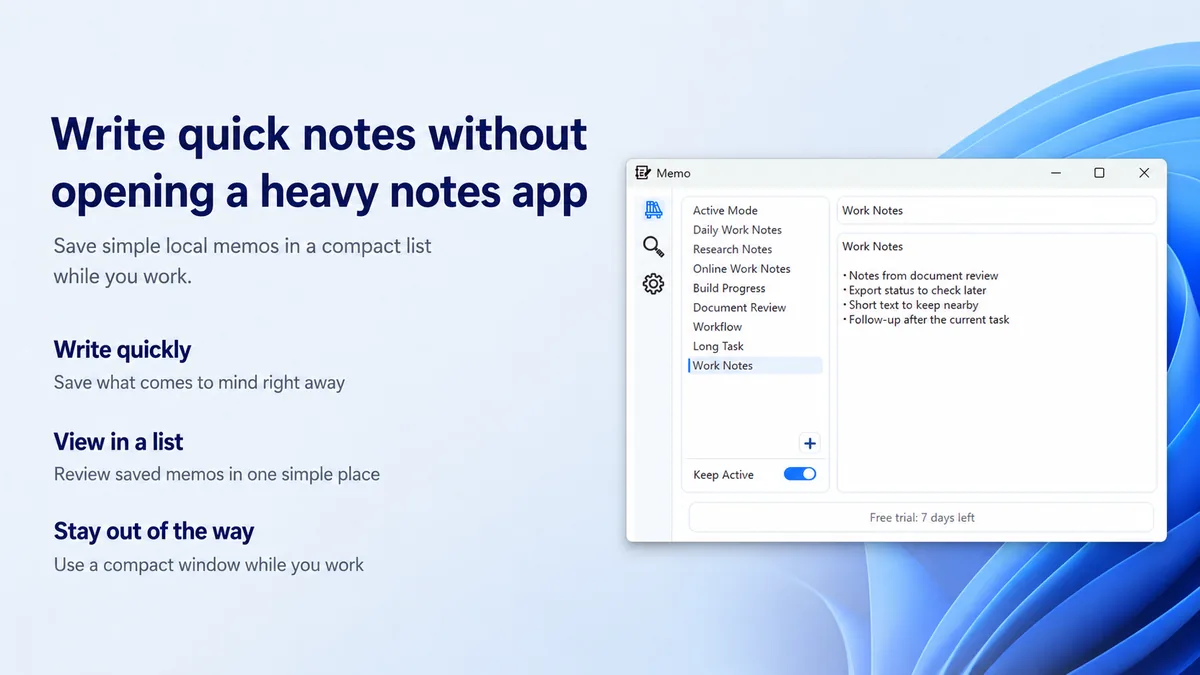Image resolution: width=1200 pixels, height=675 pixels.
Task: Click the Work Notes title input field
Action: pos(996,211)
